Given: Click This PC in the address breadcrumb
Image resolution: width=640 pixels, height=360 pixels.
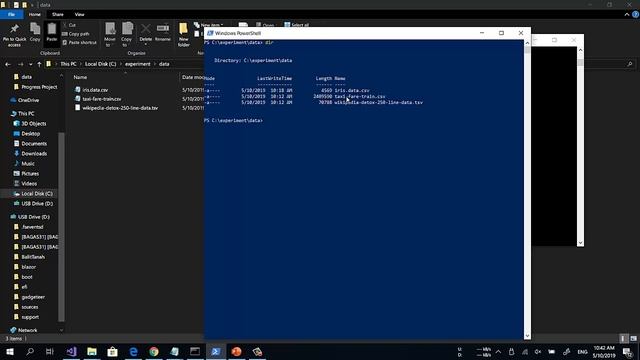Looking at the screenshot, I should point(68,64).
